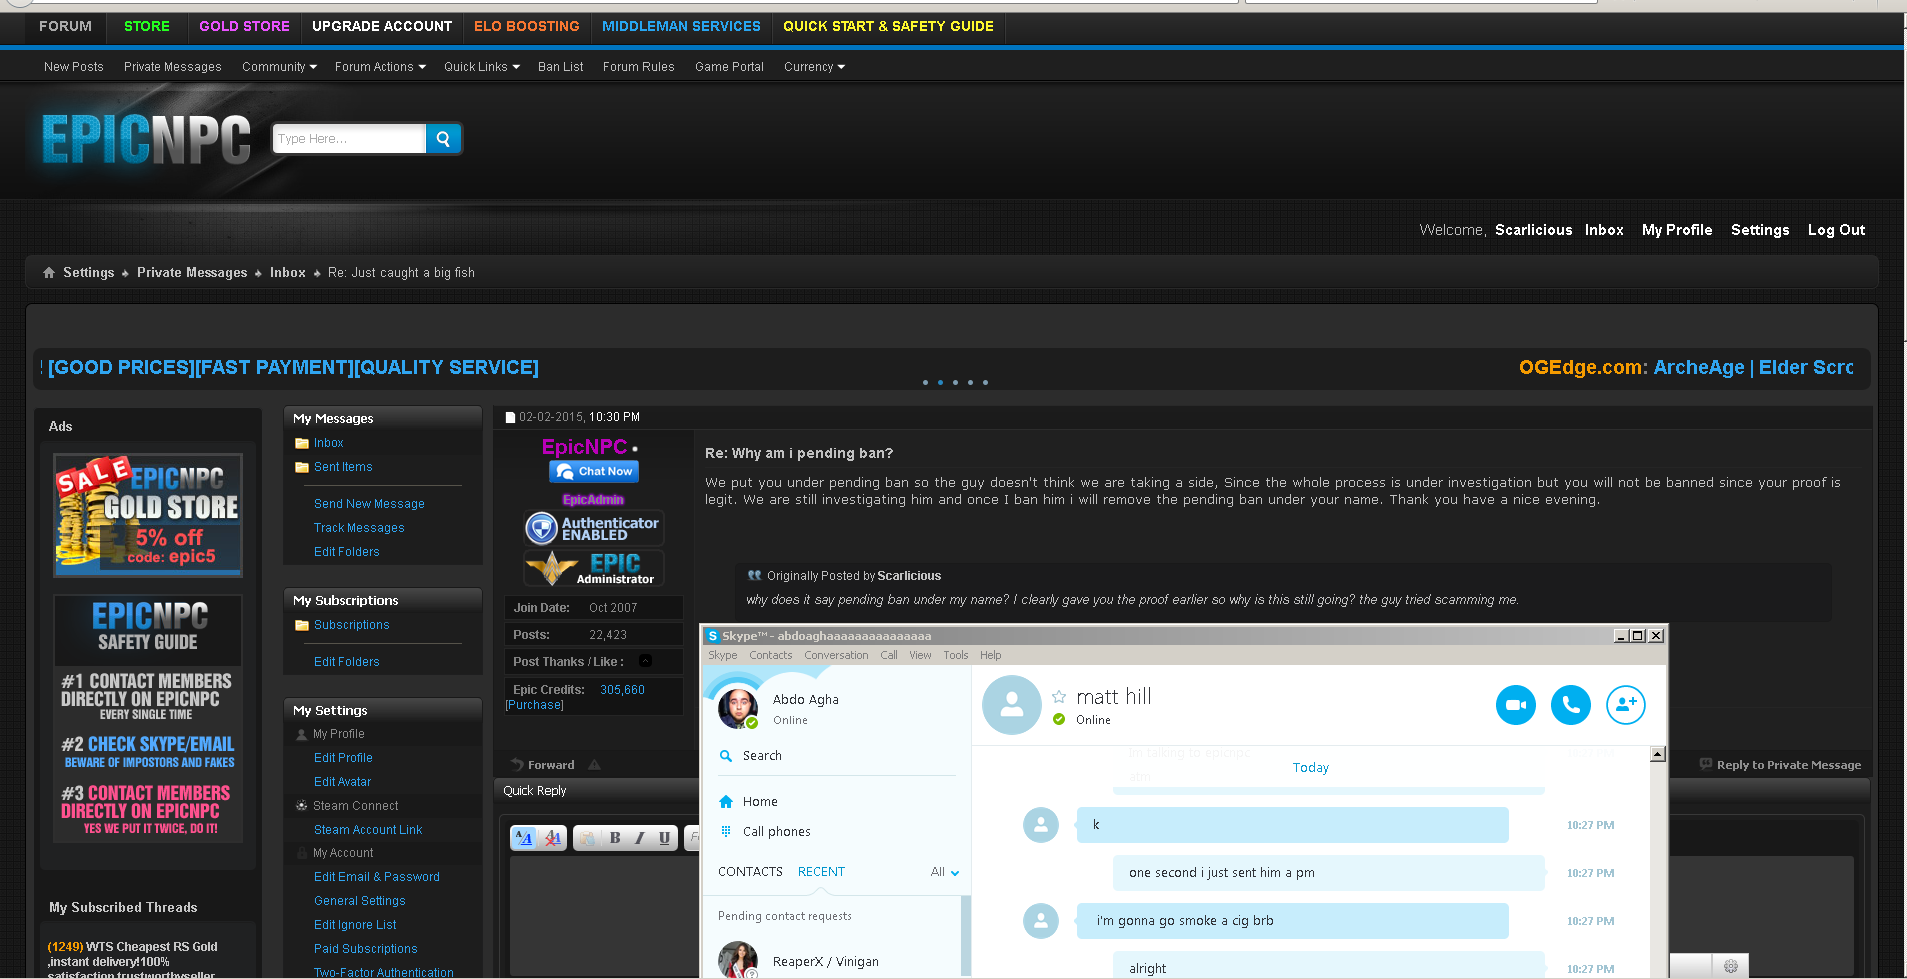This screenshot has width=1907, height=979.
Task: Click the Subscriptions folder icon
Action: point(302,625)
